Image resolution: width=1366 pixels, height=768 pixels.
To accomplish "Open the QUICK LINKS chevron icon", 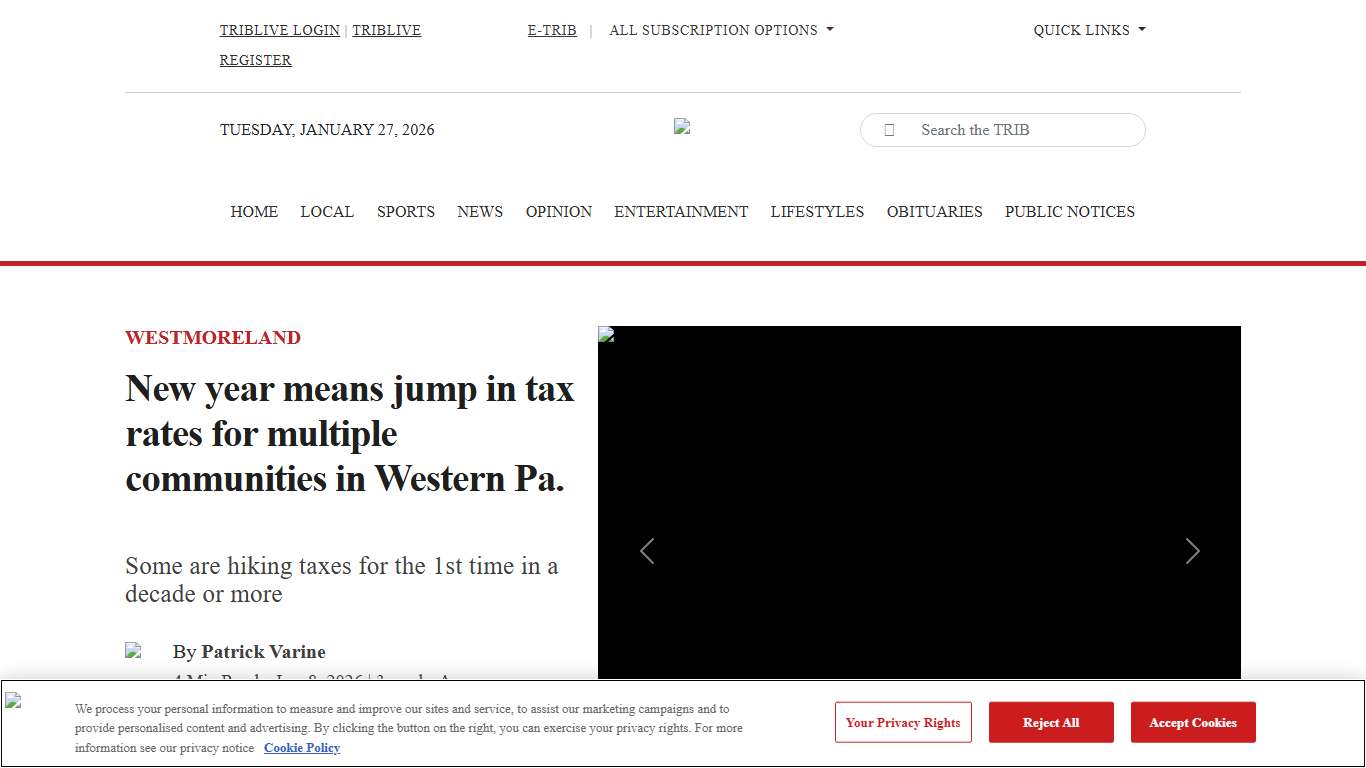I will click(1141, 29).
